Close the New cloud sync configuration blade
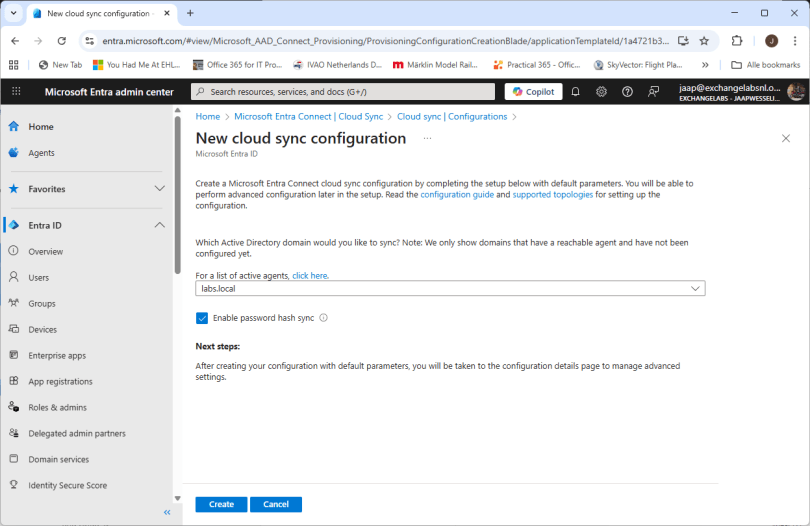The image size is (810, 526). point(785,138)
